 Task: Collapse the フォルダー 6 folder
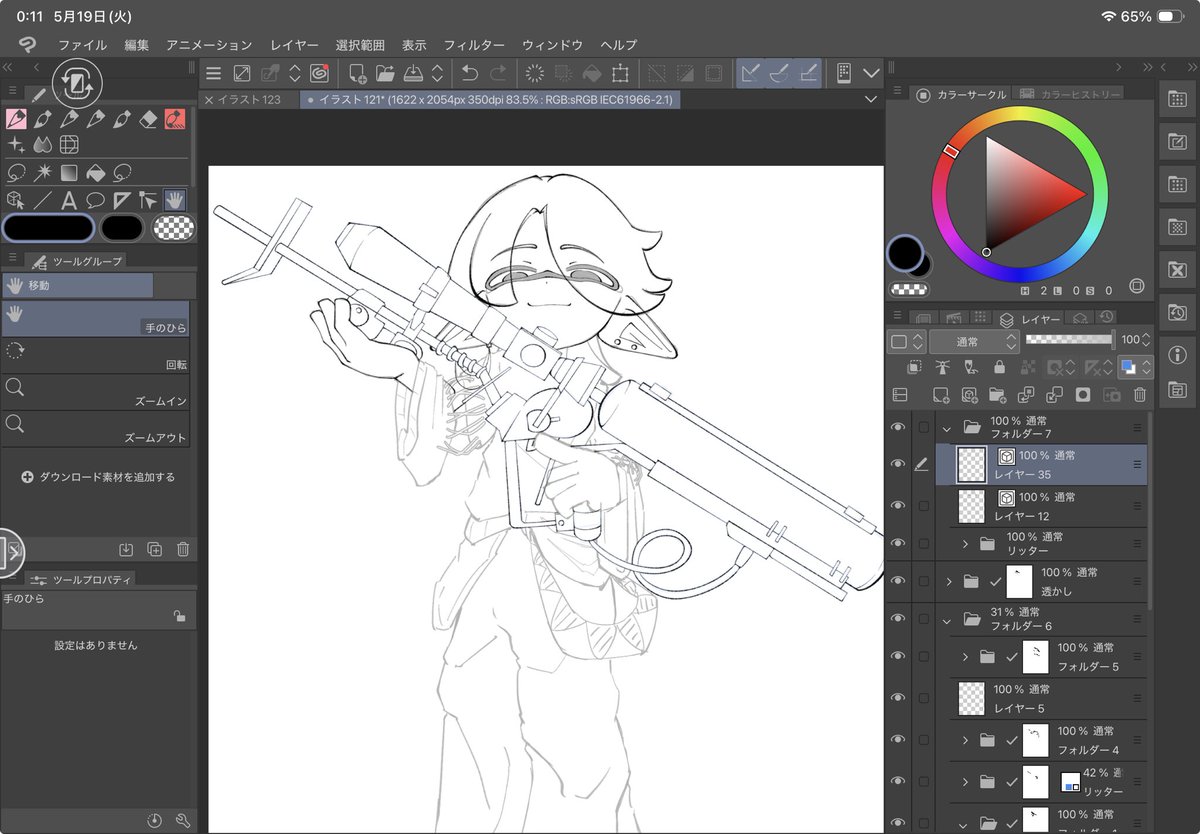click(946, 619)
